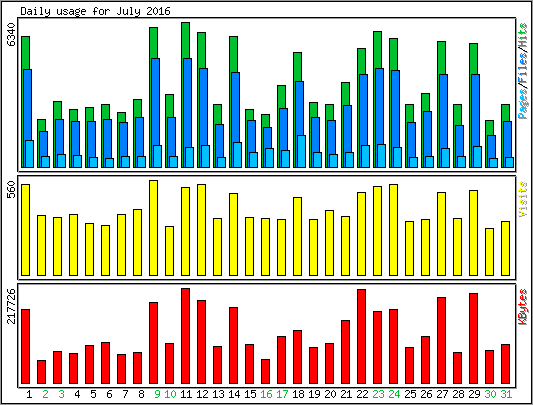Click the cyan pages bar for day 1
Screen dimensions: 533x405
pos(29,154)
